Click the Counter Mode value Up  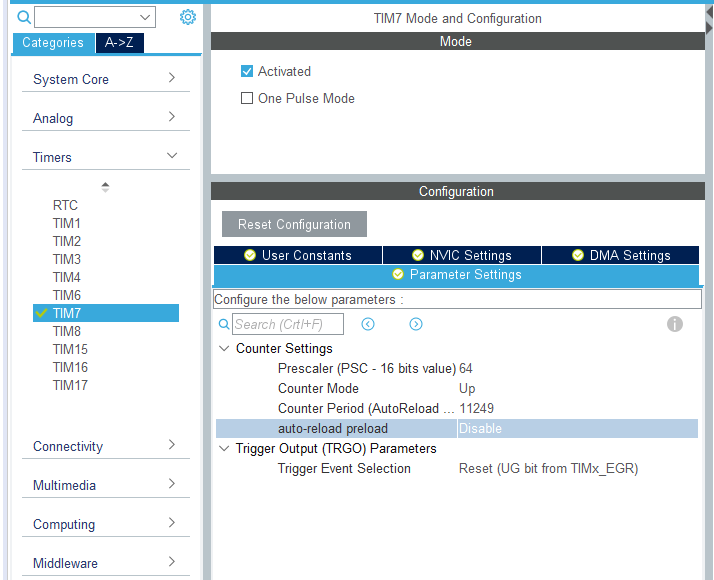pyautogui.click(x=467, y=388)
